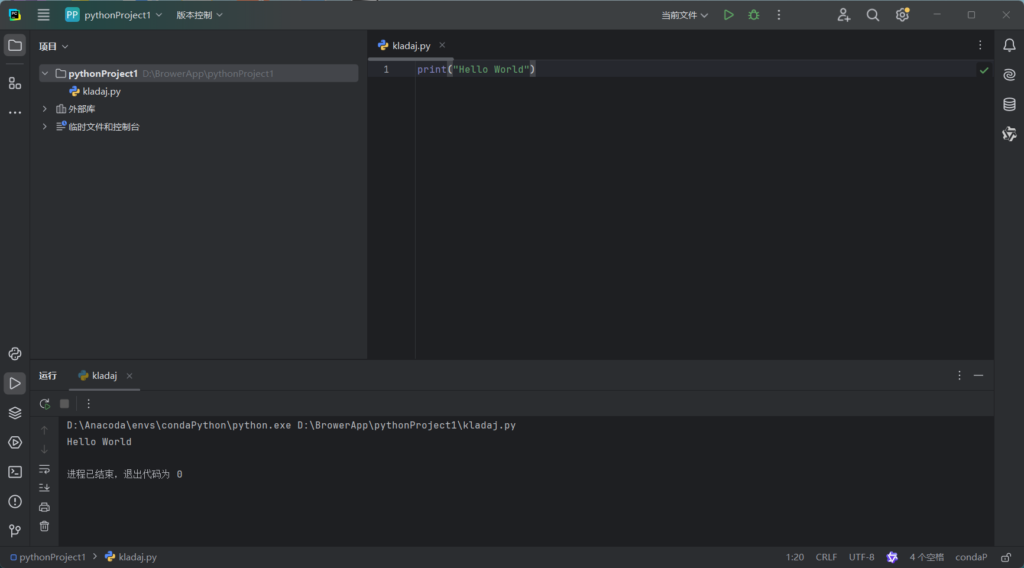Change UTF-8 file encoding

(x=861, y=557)
